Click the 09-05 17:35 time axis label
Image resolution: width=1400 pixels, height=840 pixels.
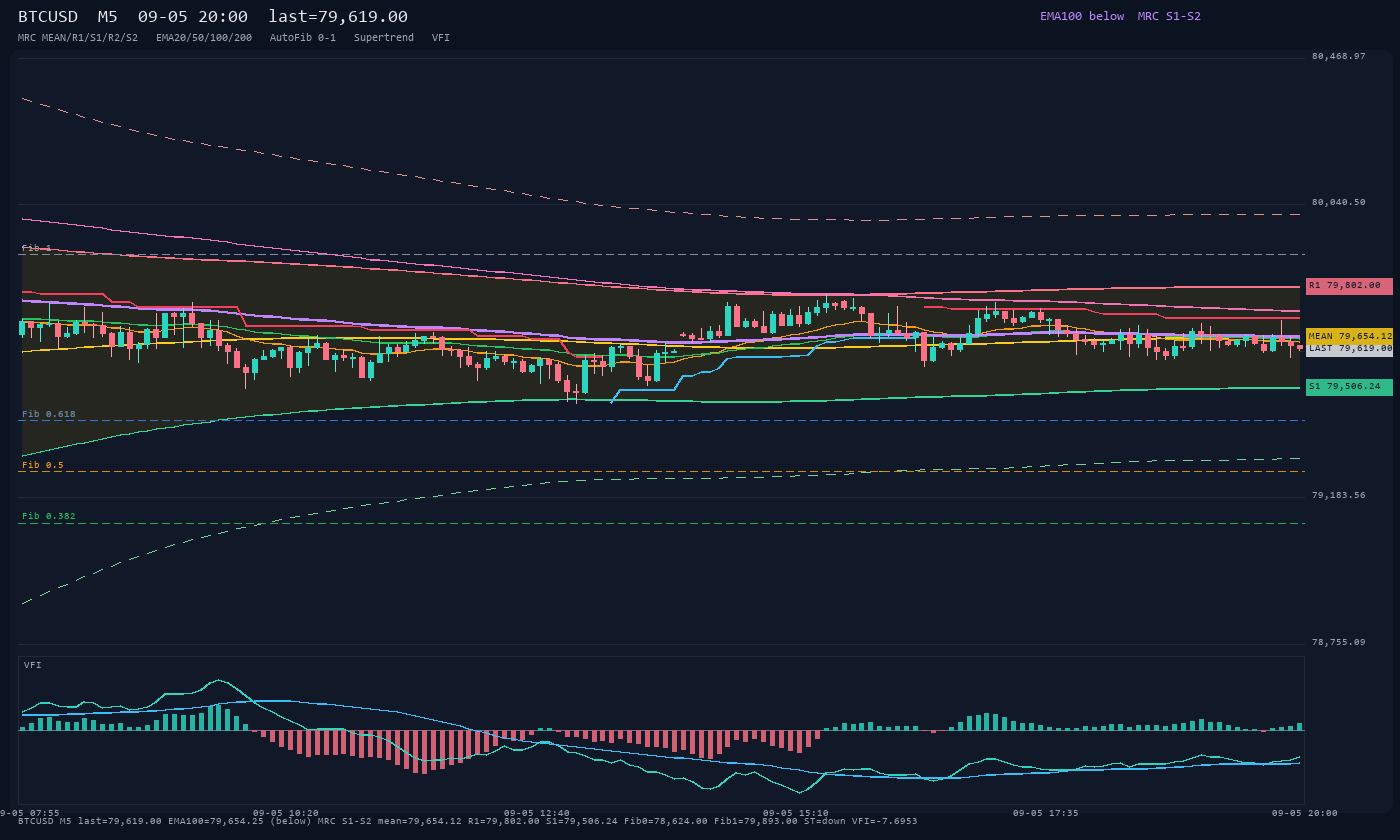pyautogui.click(x=1046, y=813)
